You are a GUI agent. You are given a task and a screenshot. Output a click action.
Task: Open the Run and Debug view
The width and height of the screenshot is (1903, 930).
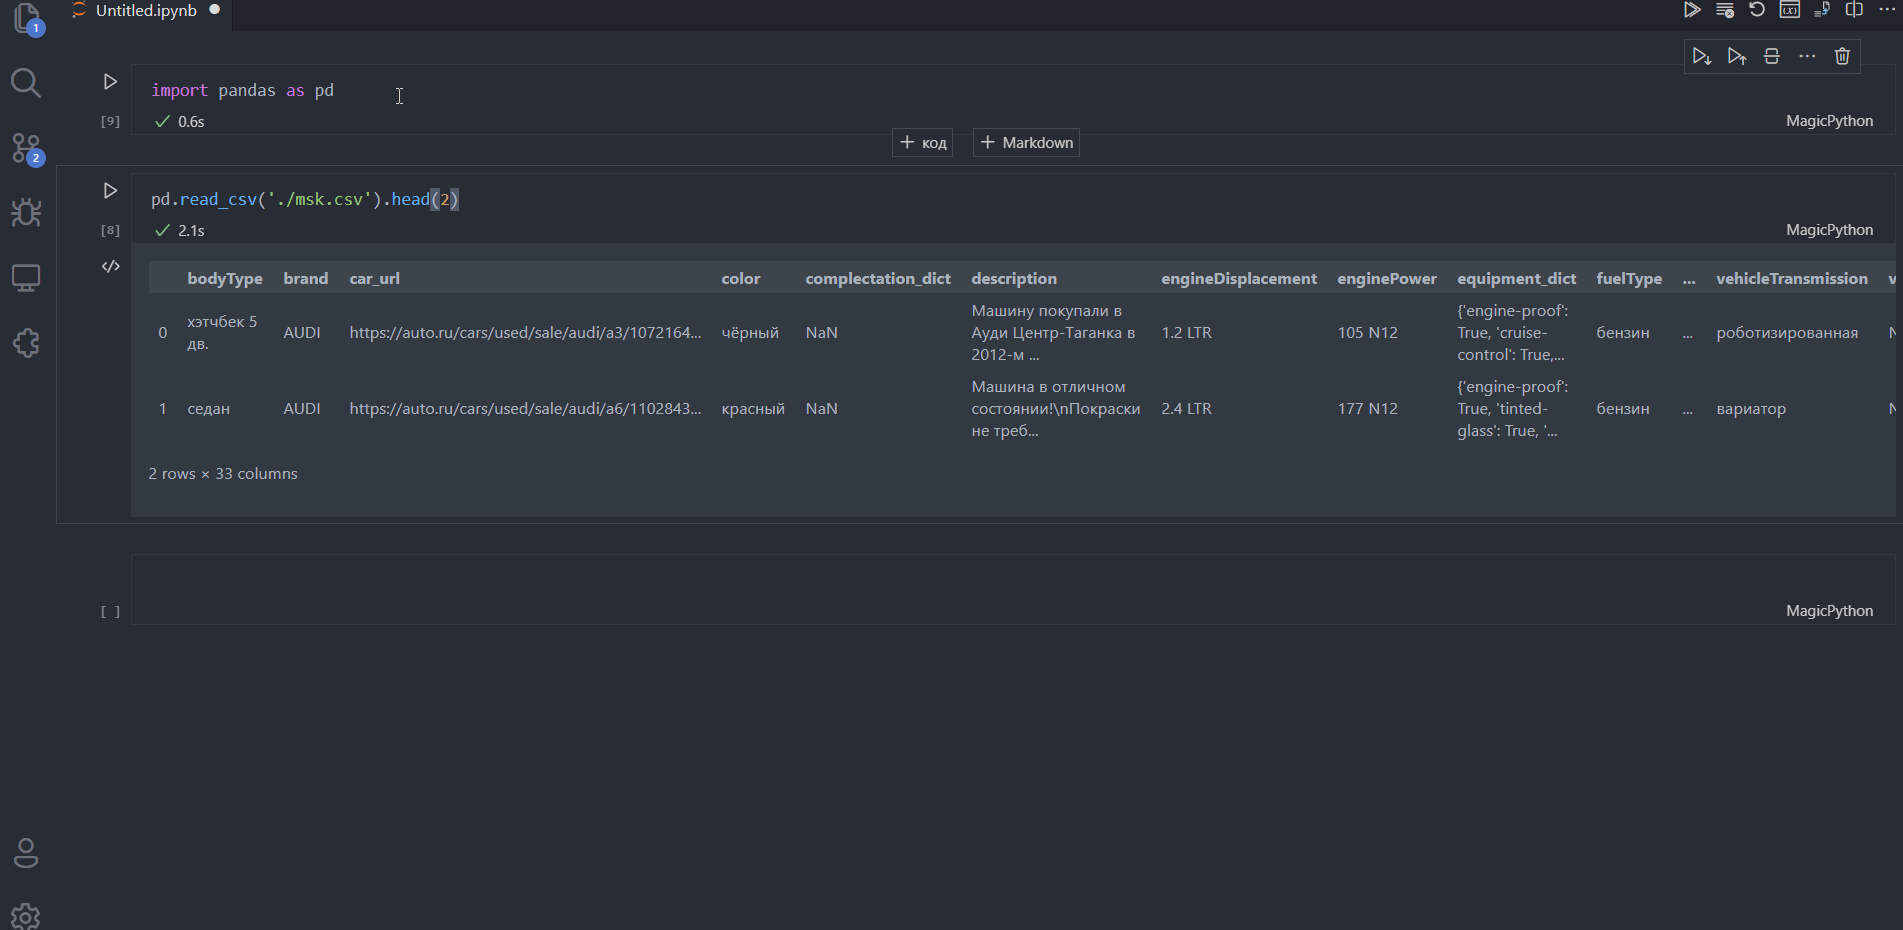coord(26,212)
